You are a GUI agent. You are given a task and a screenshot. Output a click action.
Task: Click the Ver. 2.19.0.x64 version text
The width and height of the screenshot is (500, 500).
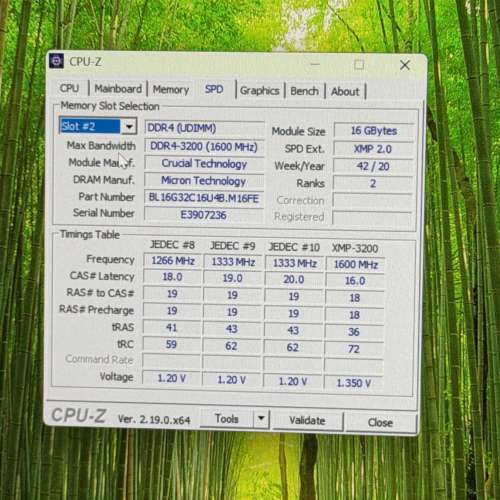pyautogui.click(x=154, y=419)
